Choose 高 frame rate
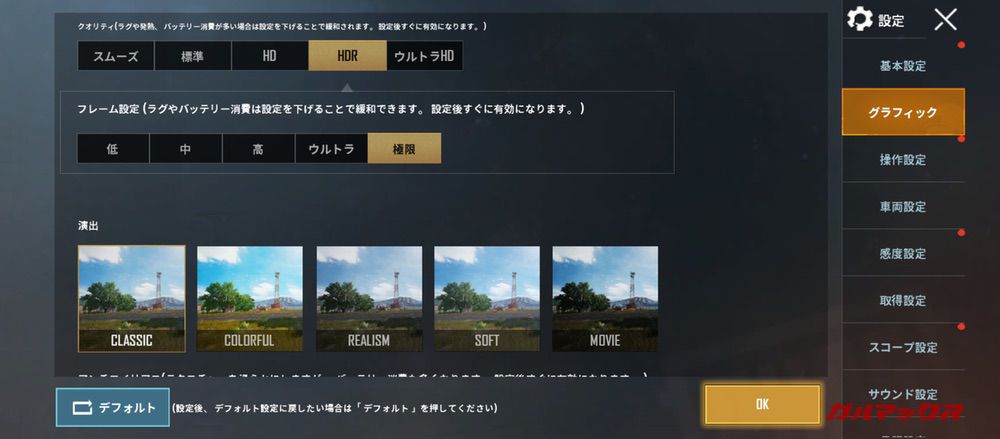Image resolution: width=1000 pixels, height=439 pixels. click(x=258, y=148)
